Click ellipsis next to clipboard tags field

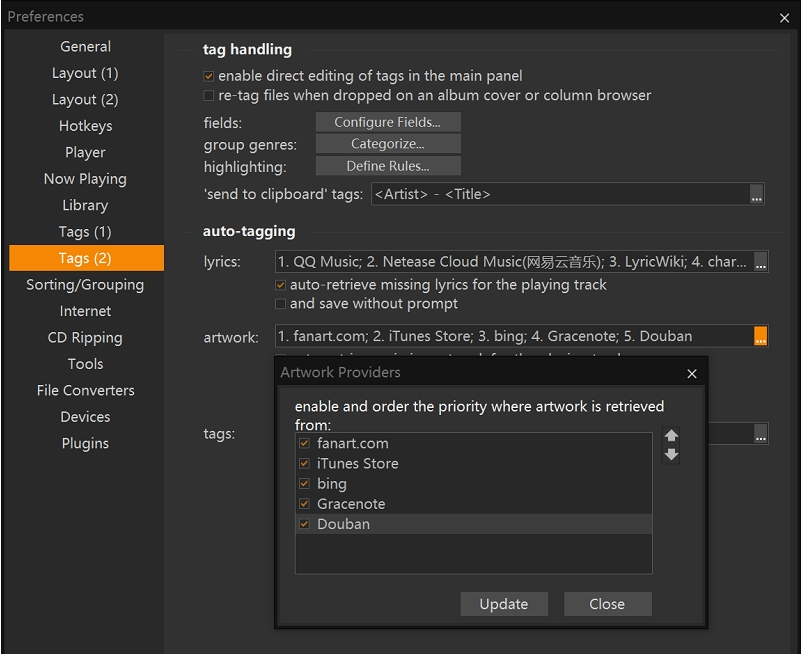[757, 194]
